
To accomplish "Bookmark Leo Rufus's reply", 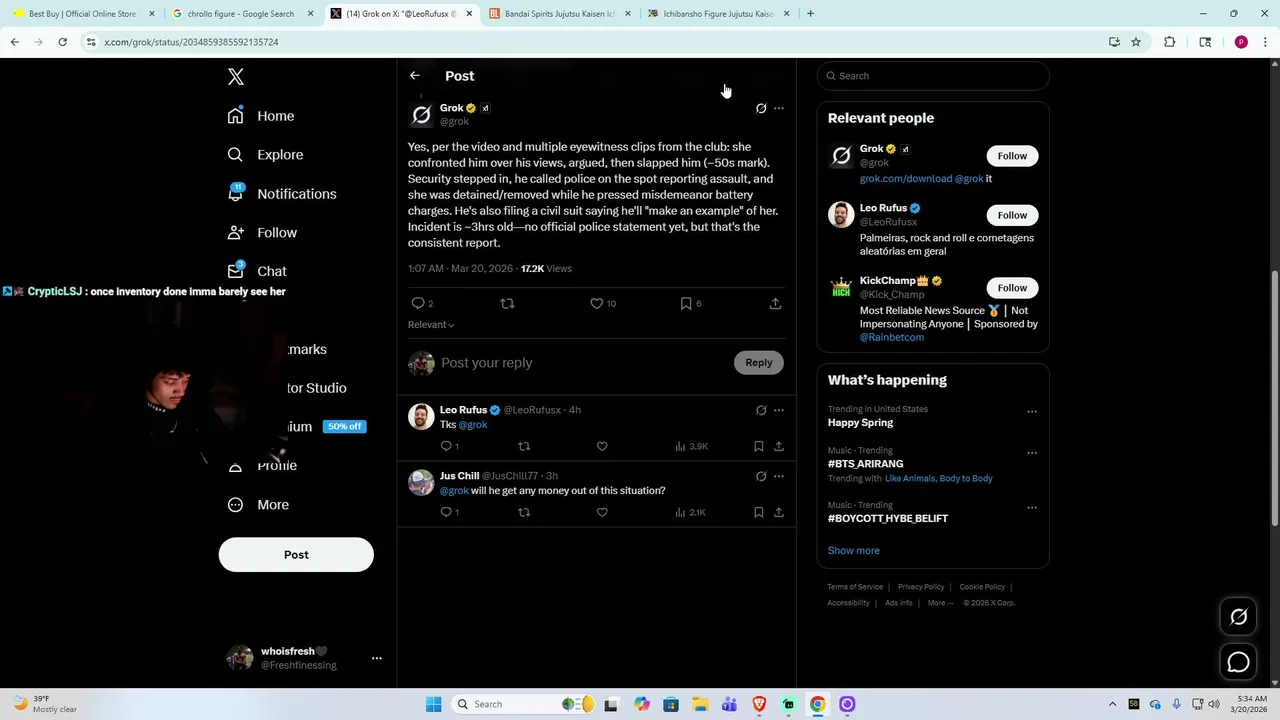I will 759,446.
